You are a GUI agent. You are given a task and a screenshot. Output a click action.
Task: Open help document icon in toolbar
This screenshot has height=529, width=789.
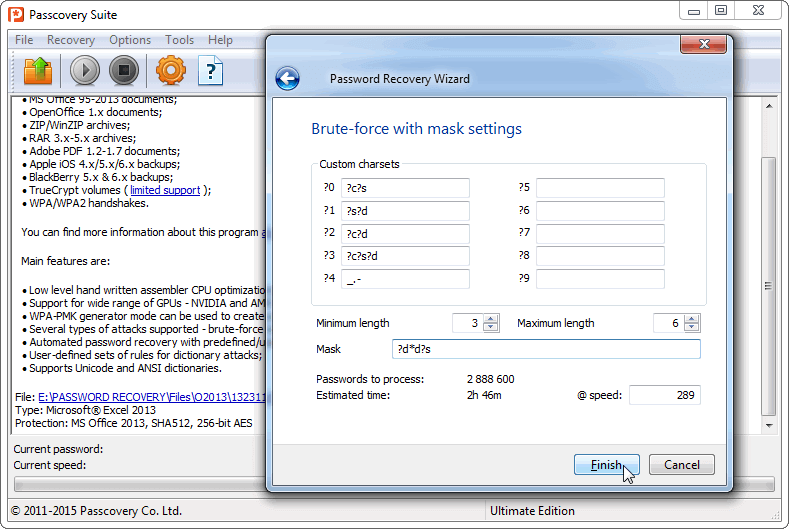coord(210,70)
